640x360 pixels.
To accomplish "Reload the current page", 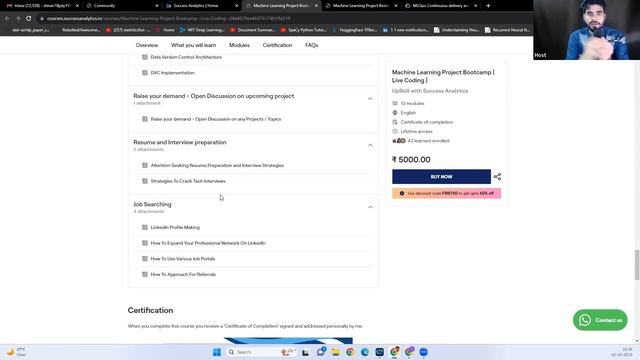I will [x=29, y=18].
